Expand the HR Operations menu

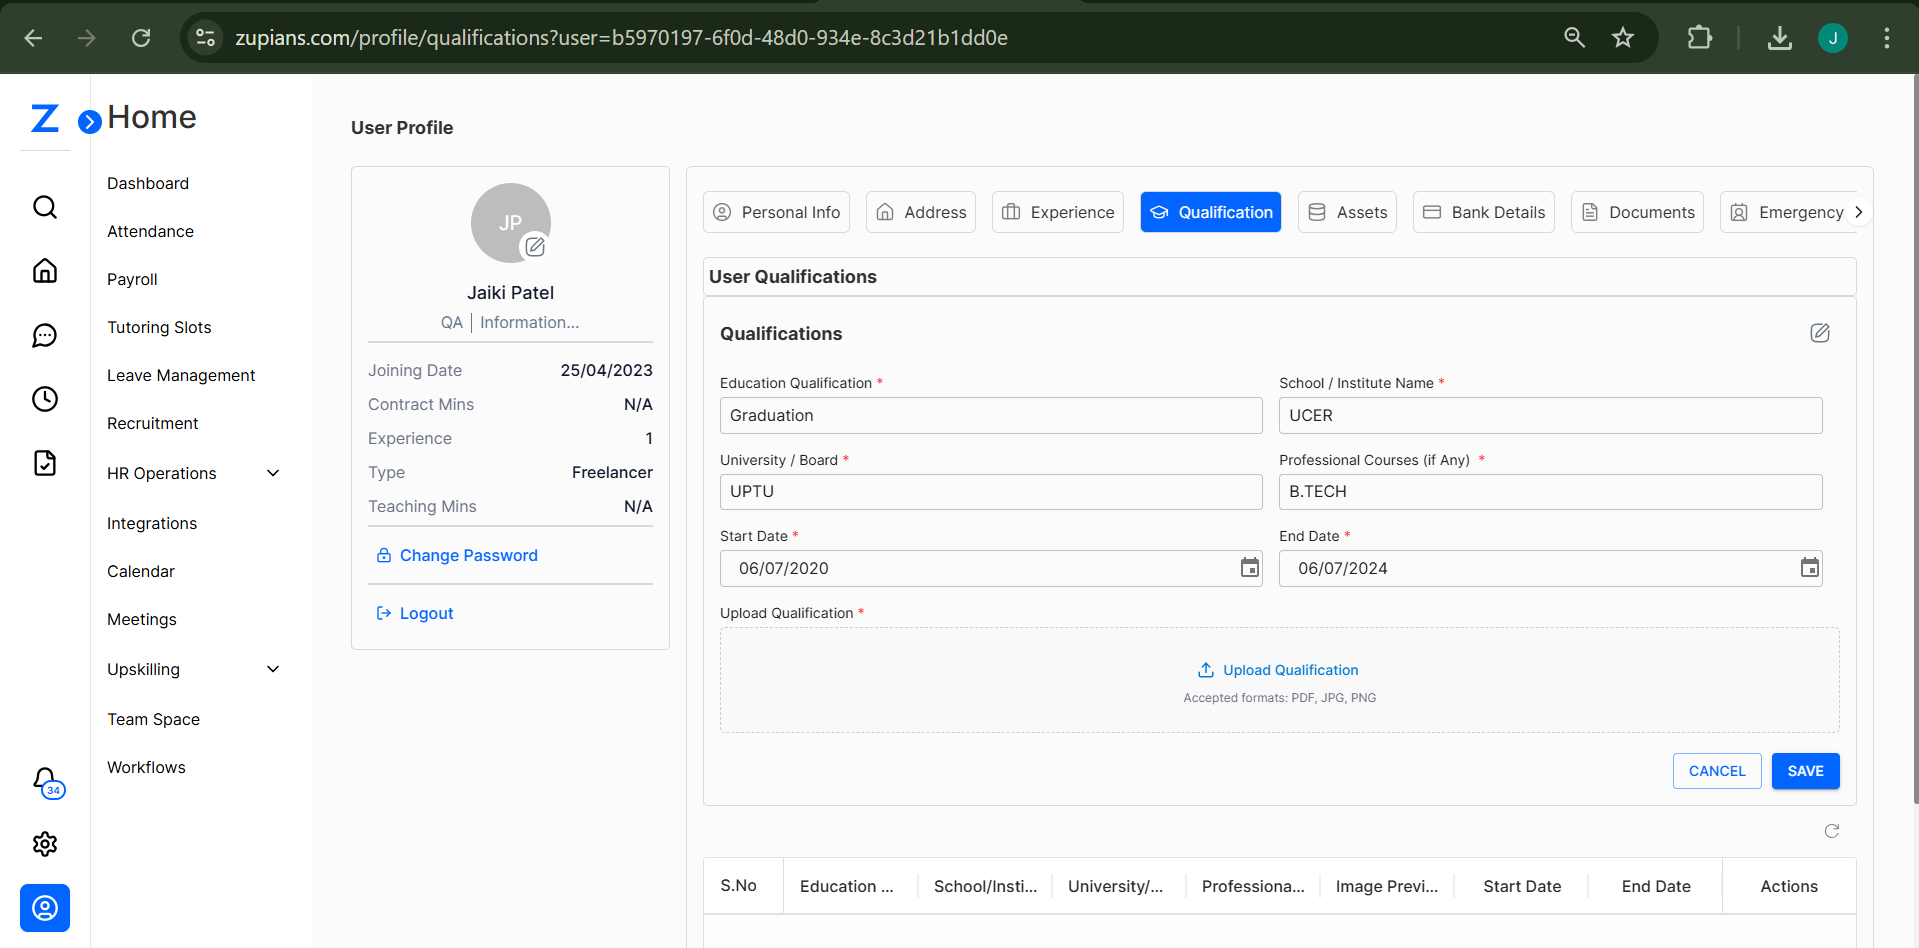[x=273, y=473]
